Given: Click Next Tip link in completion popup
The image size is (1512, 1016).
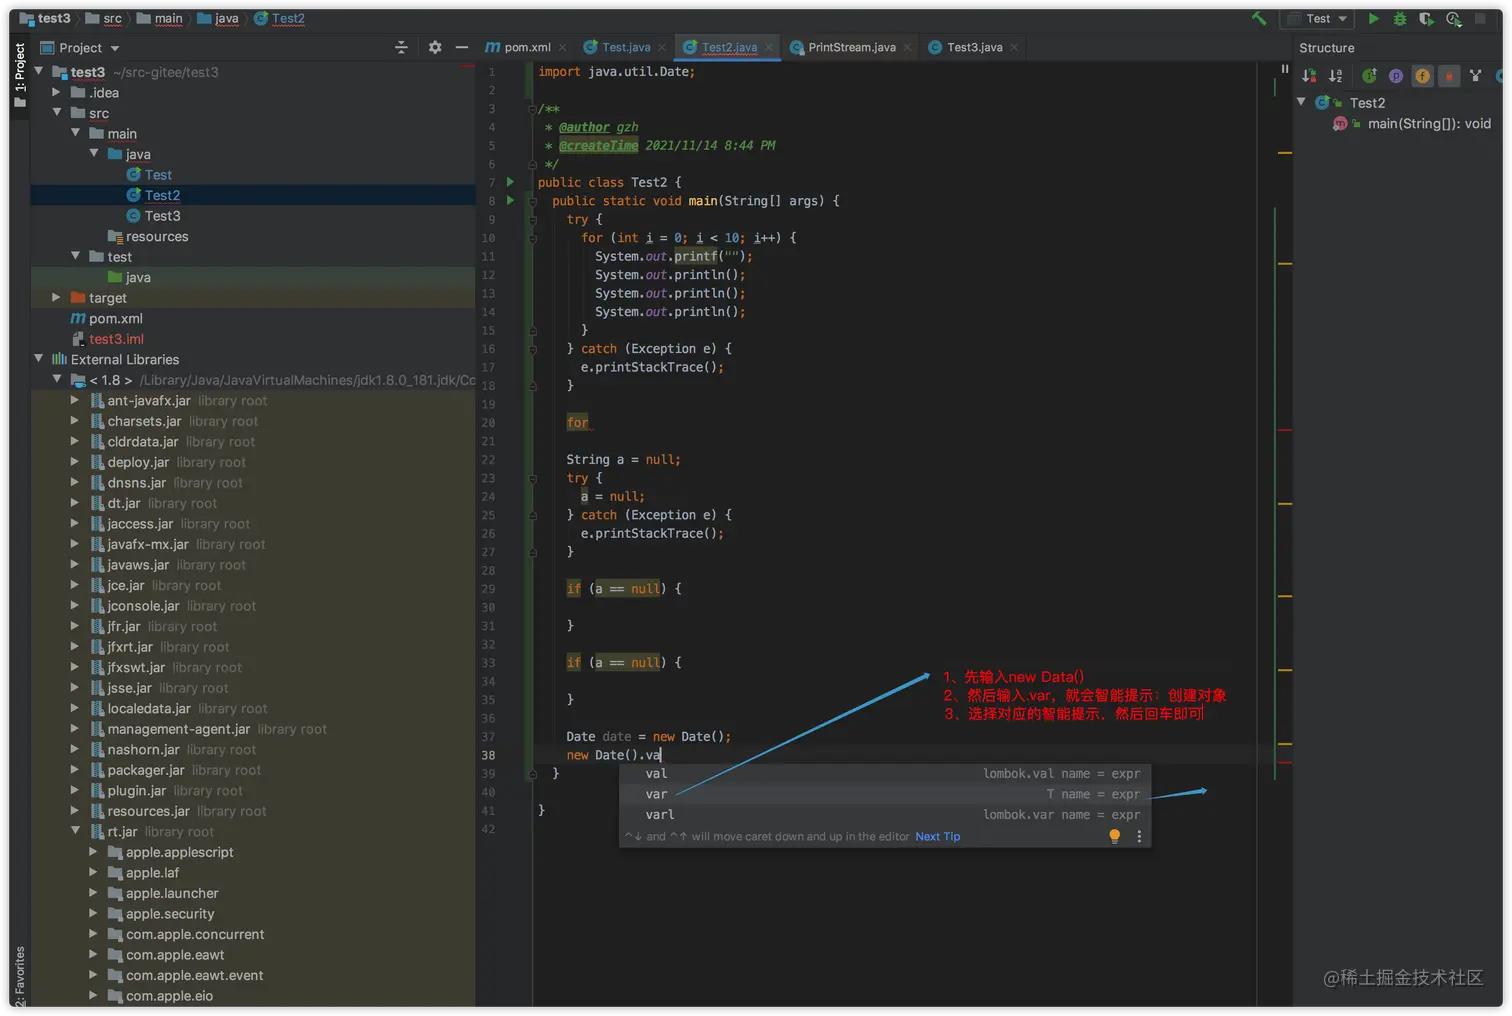Looking at the screenshot, I should pyautogui.click(x=937, y=837).
